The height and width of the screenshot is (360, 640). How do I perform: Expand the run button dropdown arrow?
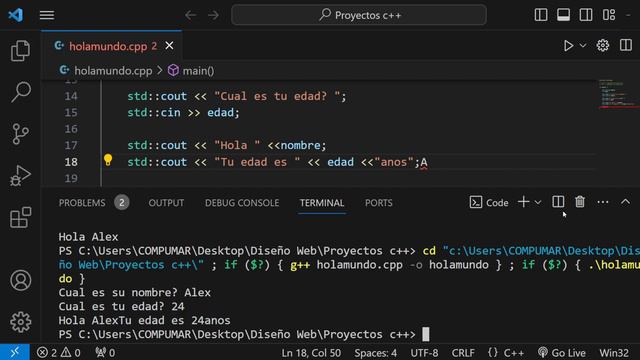coord(583,45)
